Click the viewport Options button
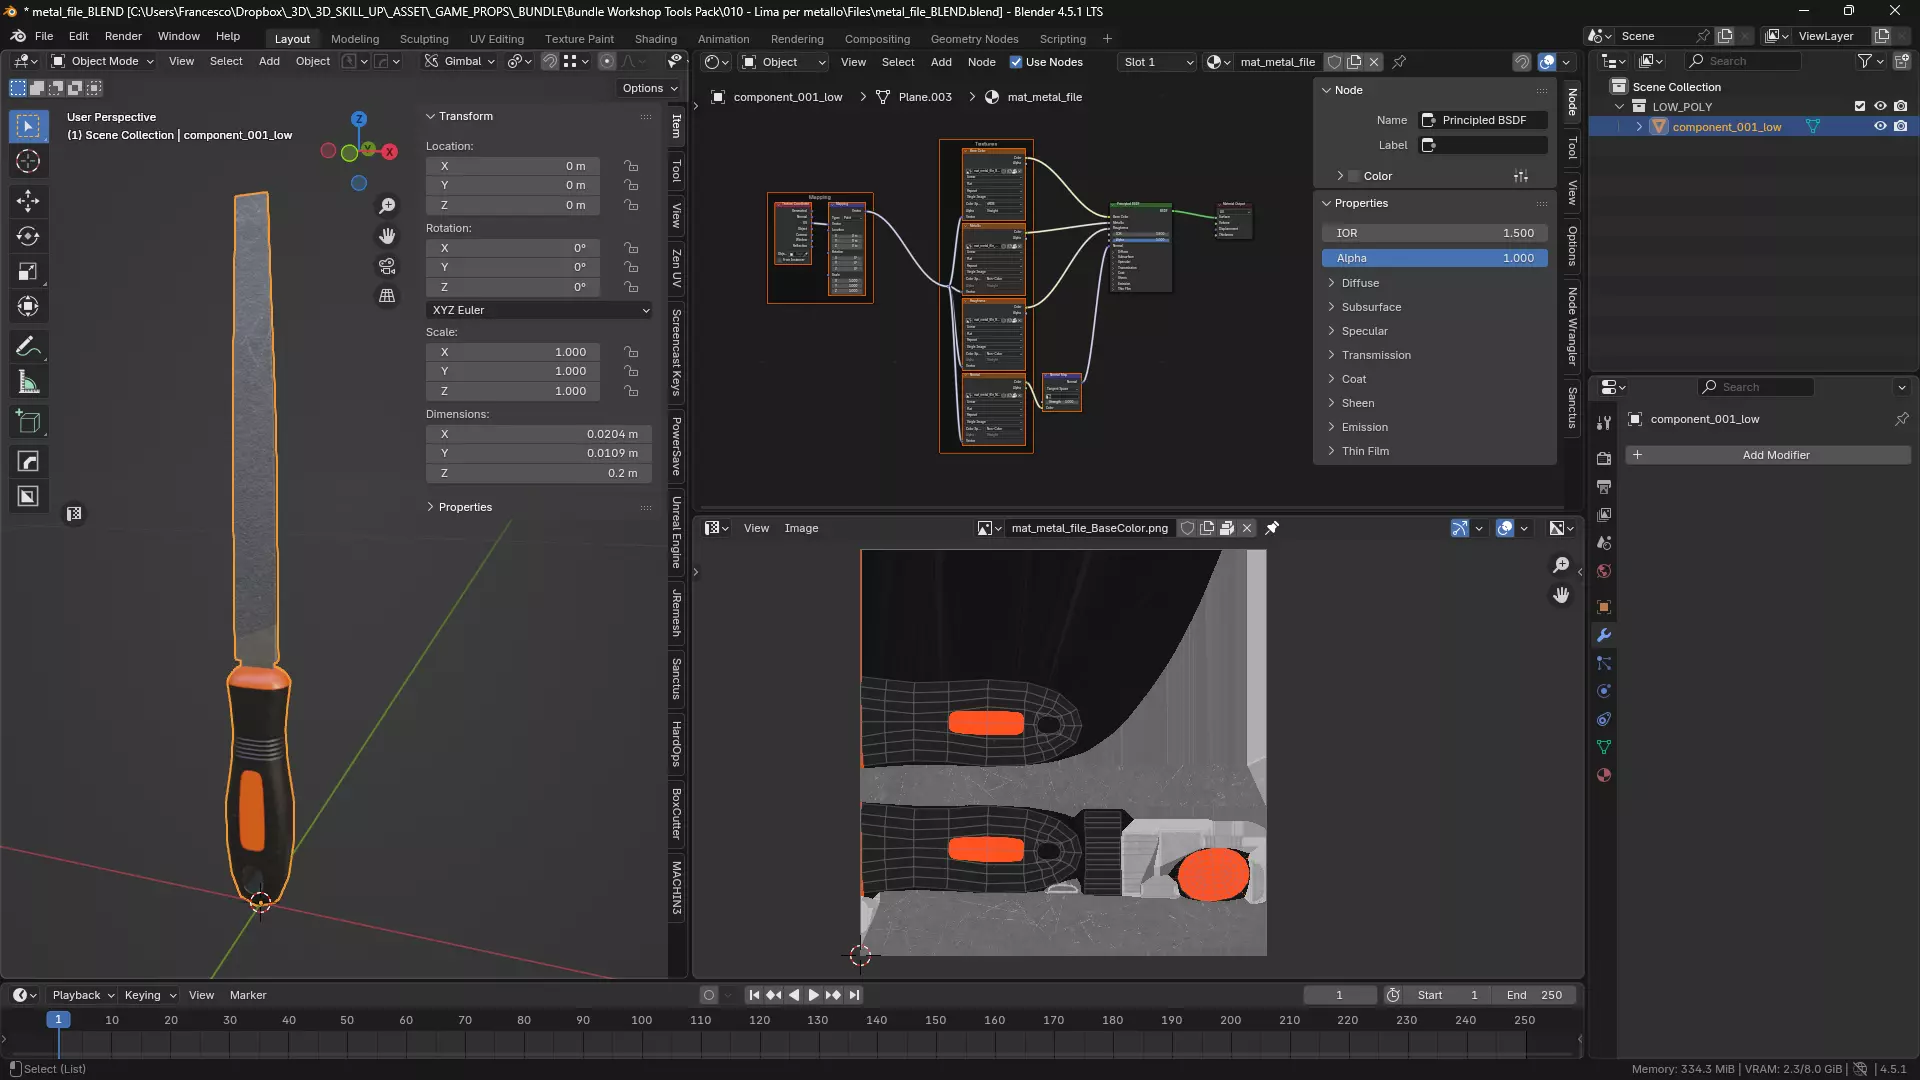Screen dimensions: 1920x1080 [x=649, y=88]
